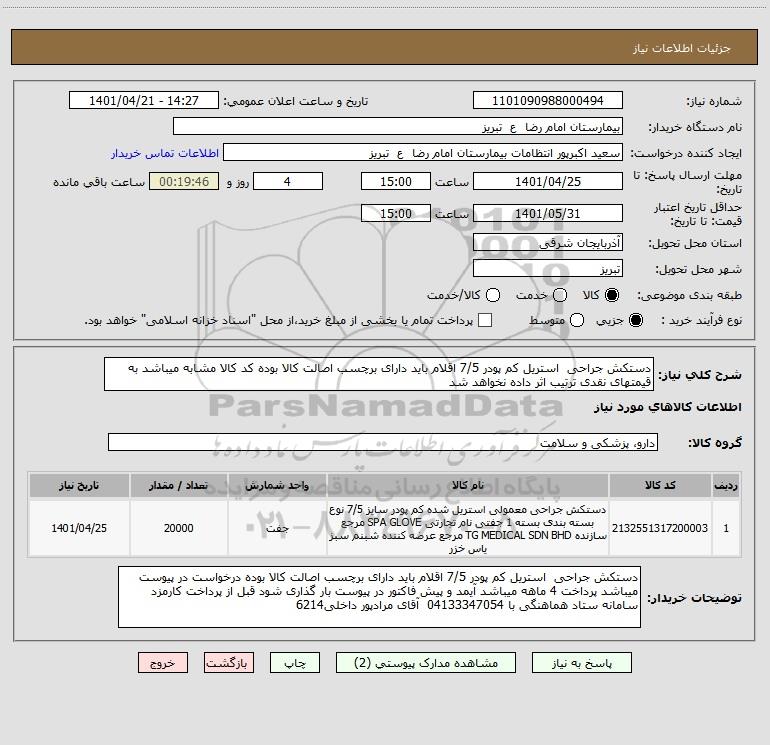Click the unit cell جفت
Image resolution: width=770 pixels, height=745 pixels.
277,528
